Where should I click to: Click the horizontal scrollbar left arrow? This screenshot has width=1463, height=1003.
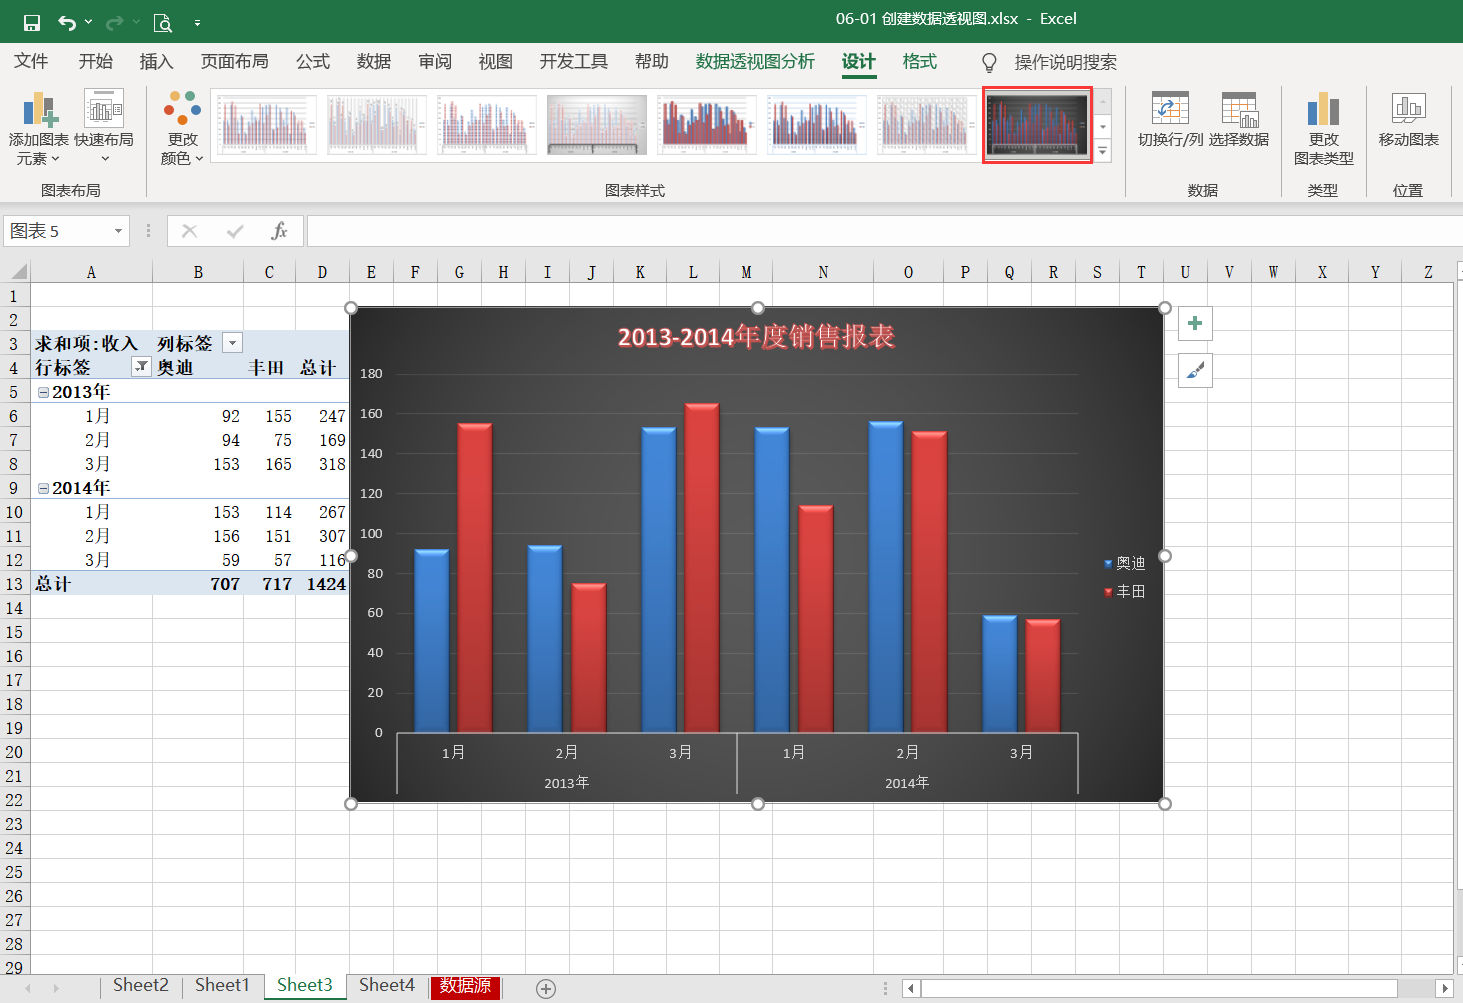(911, 988)
